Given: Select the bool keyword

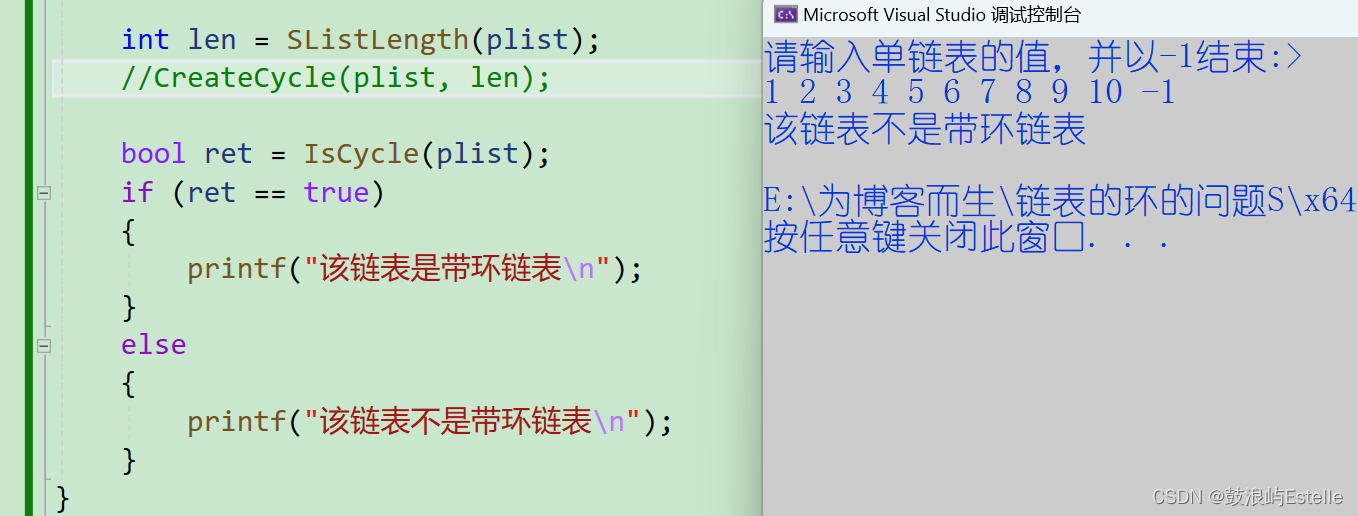Looking at the screenshot, I should coord(153,154).
